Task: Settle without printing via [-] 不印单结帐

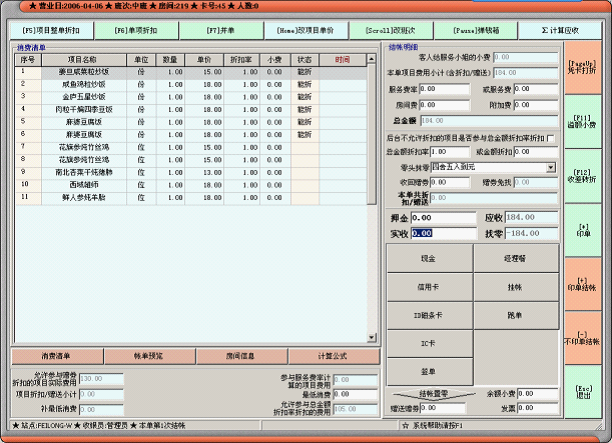Action: 582,338
